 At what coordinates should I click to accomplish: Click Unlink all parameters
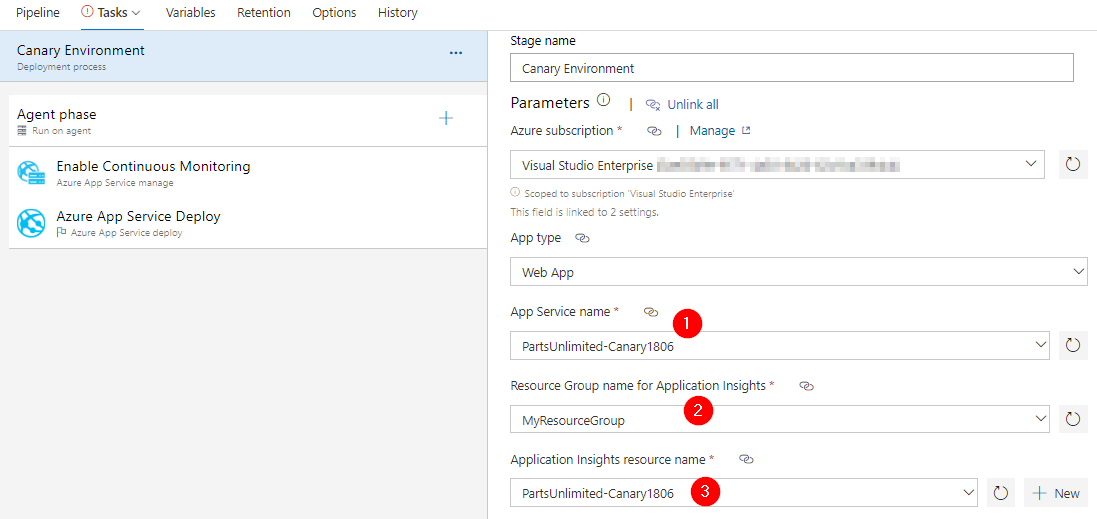pyautogui.click(x=693, y=104)
